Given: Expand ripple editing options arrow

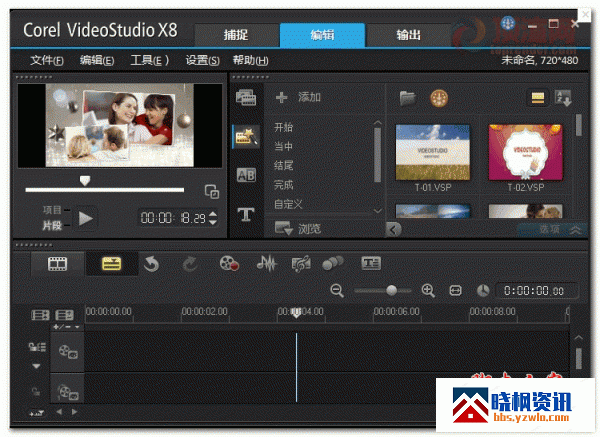Looking at the screenshot, I should (36, 366).
